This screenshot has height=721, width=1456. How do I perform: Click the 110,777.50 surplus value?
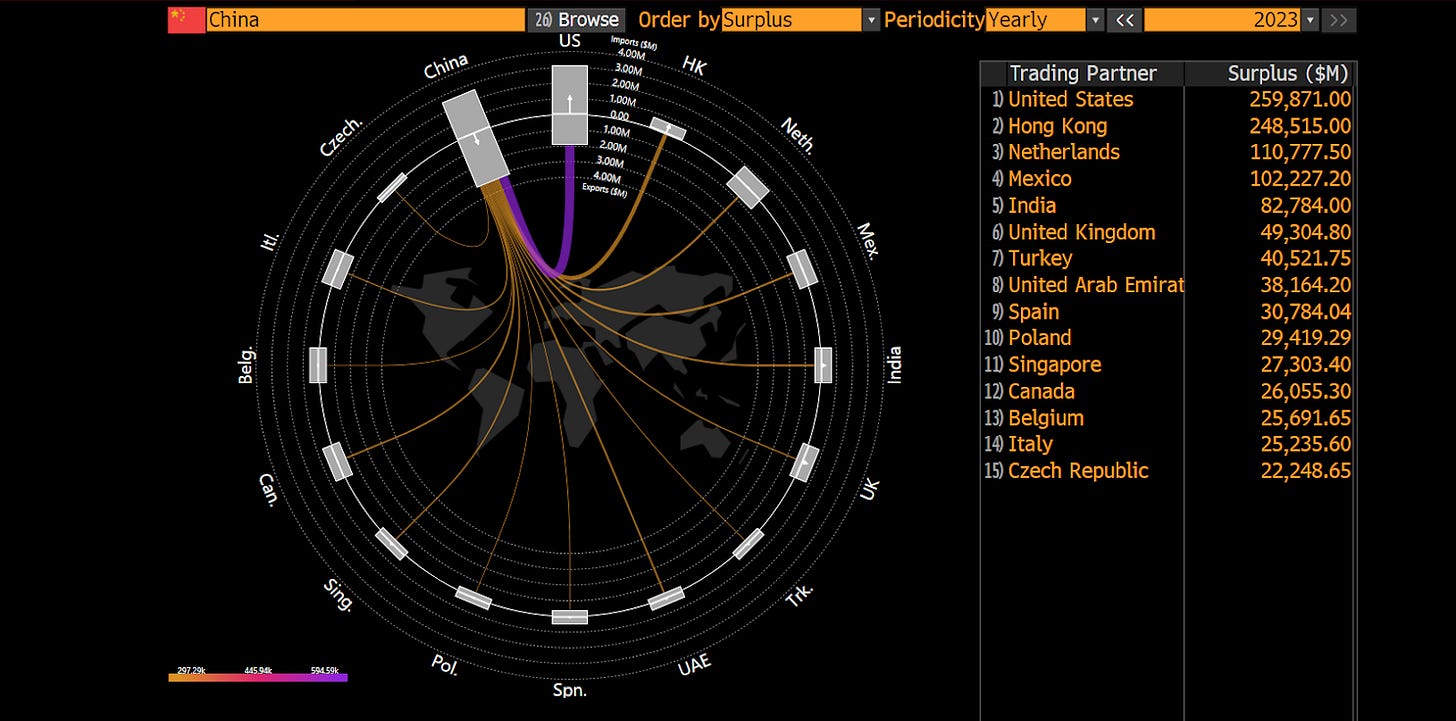[x=1300, y=152]
